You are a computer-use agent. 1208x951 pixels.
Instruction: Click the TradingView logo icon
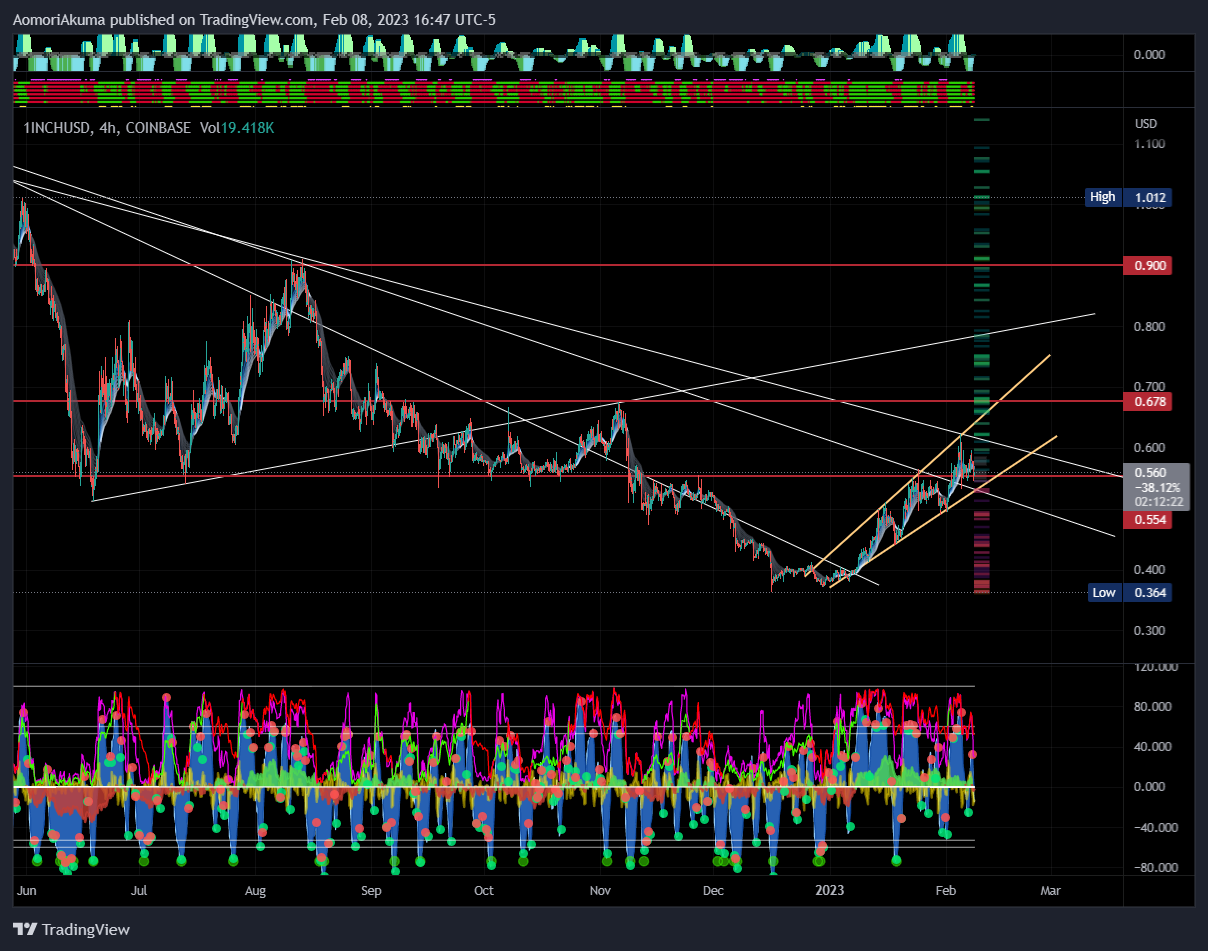coord(23,930)
